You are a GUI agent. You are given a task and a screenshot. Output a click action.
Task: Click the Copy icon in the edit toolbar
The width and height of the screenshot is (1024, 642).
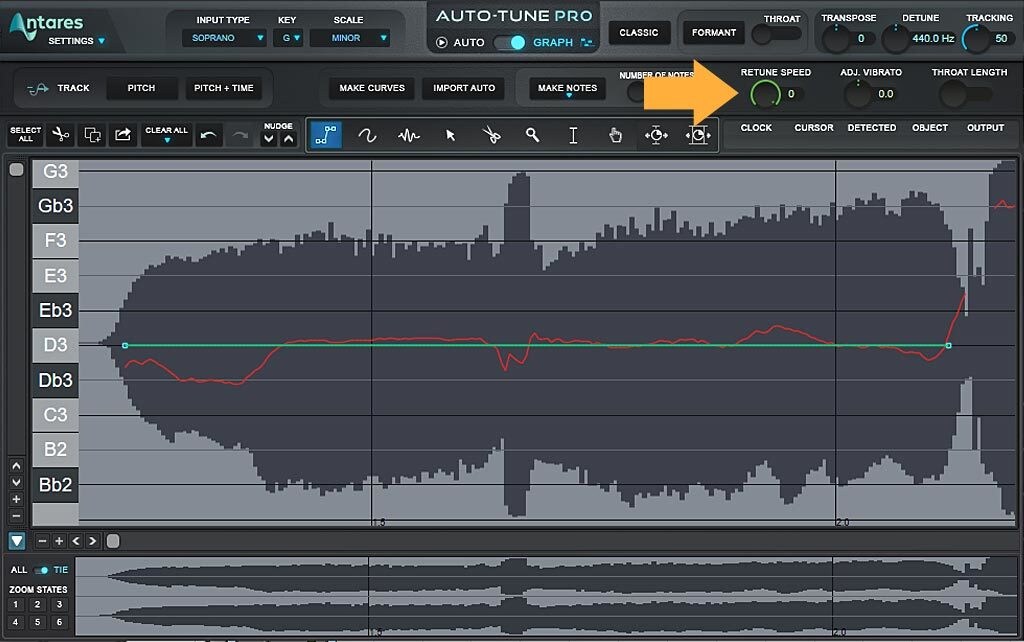coord(92,135)
